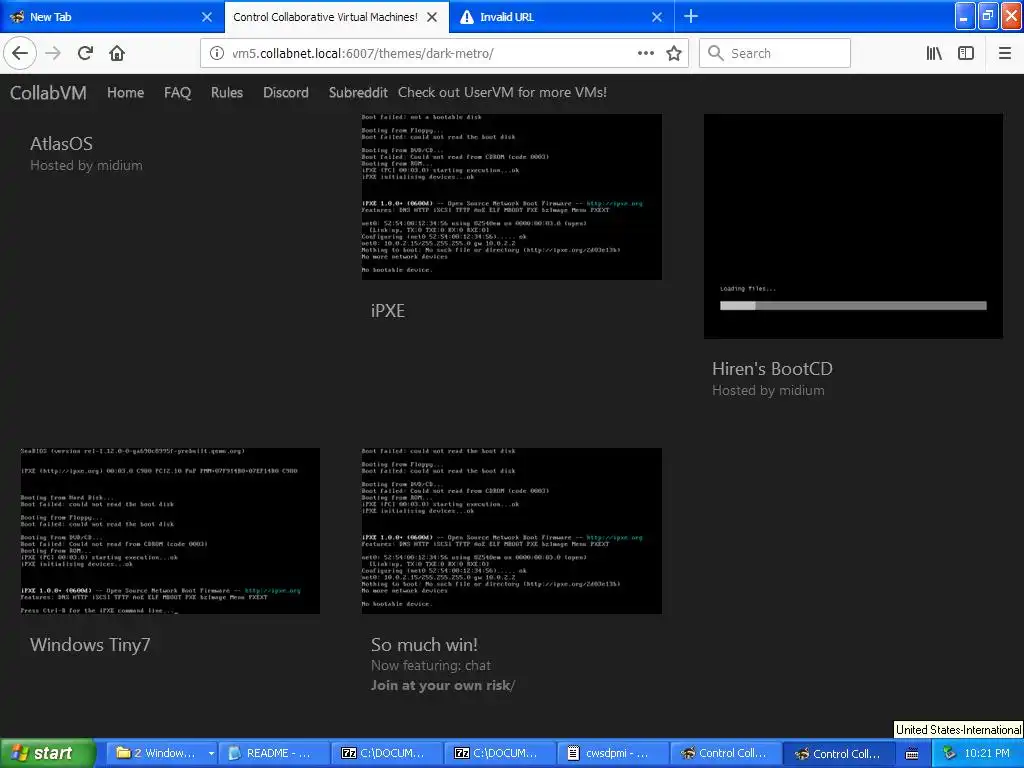Screen dimensions: 1024x768
Task: Reload the current page
Action: click(85, 53)
